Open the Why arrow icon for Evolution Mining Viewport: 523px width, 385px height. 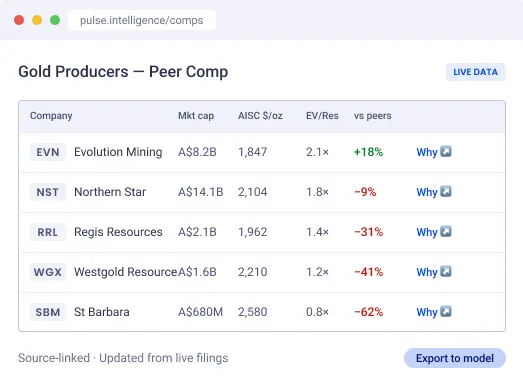[446, 151]
